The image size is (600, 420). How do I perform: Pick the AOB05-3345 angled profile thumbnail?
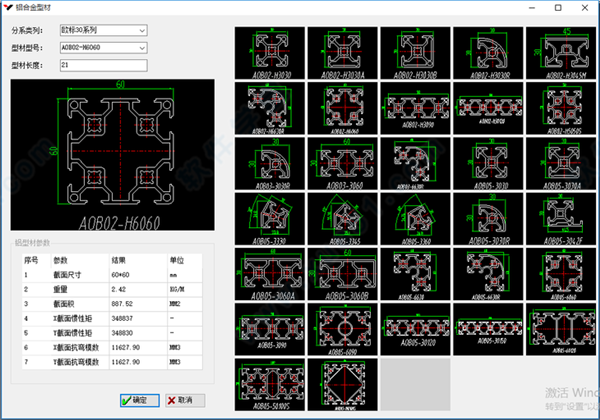click(342, 219)
